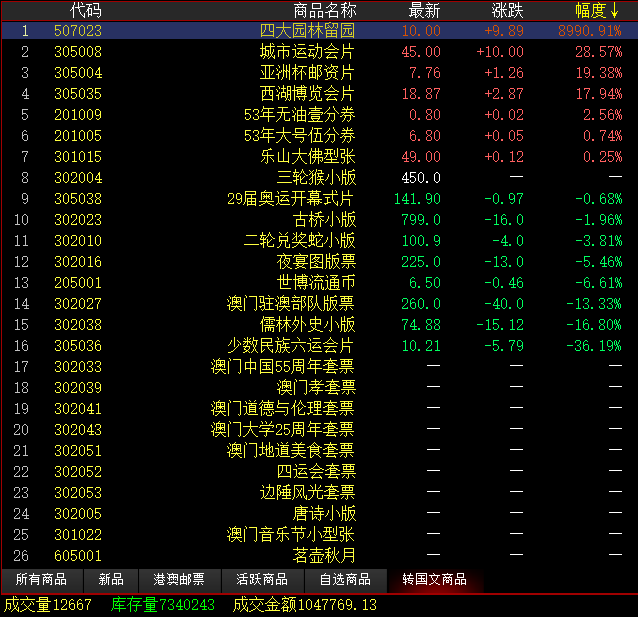This screenshot has width=638, height=617.
Task: Click 成交金额1047769.13 in status bar
Action: pos(305,605)
